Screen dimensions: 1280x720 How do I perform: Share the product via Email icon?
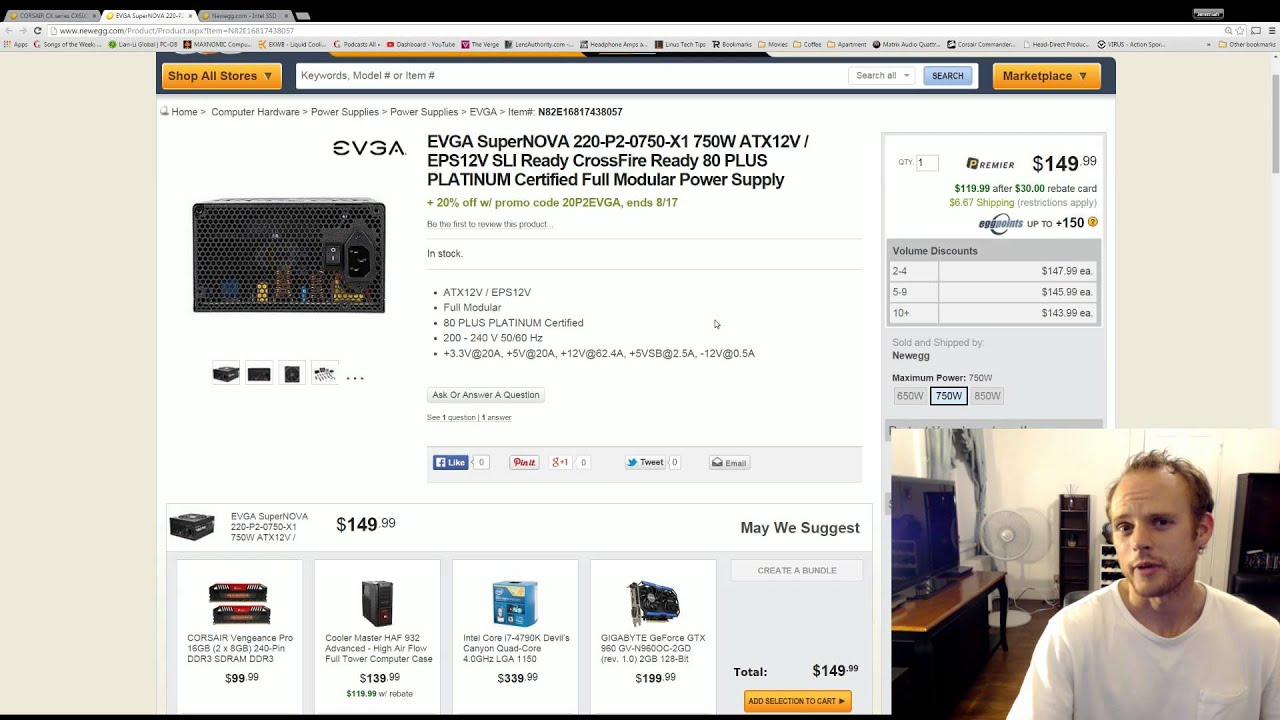click(x=729, y=463)
